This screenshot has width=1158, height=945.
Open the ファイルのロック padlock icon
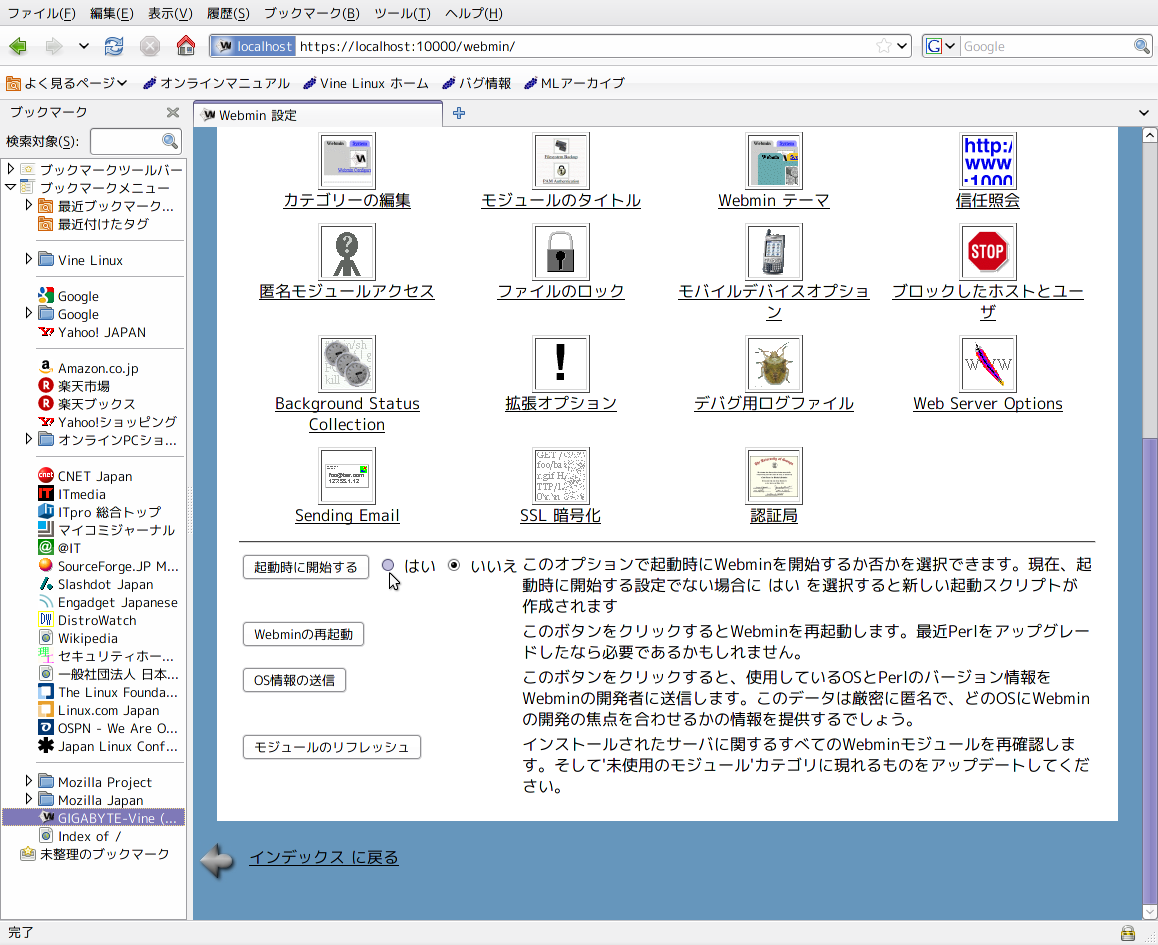pos(561,252)
